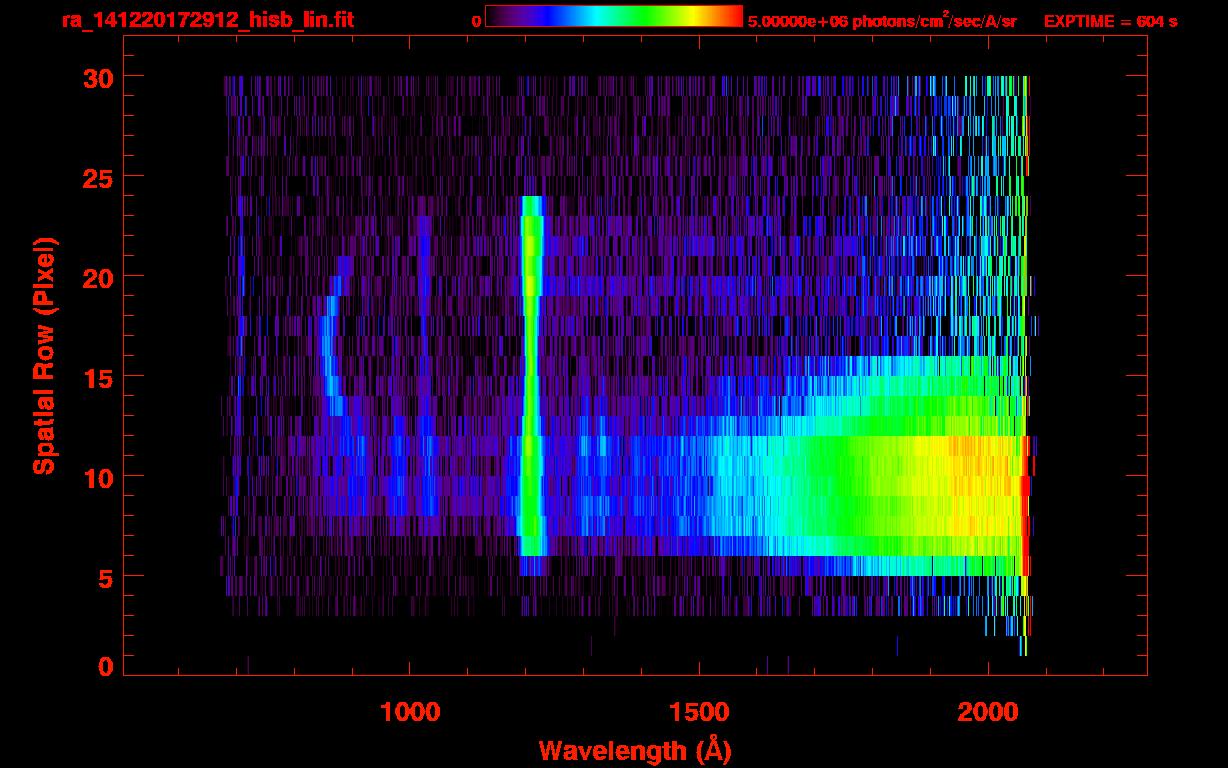
Task: Click the color bar minimum value 0
Action: point(476,21)
